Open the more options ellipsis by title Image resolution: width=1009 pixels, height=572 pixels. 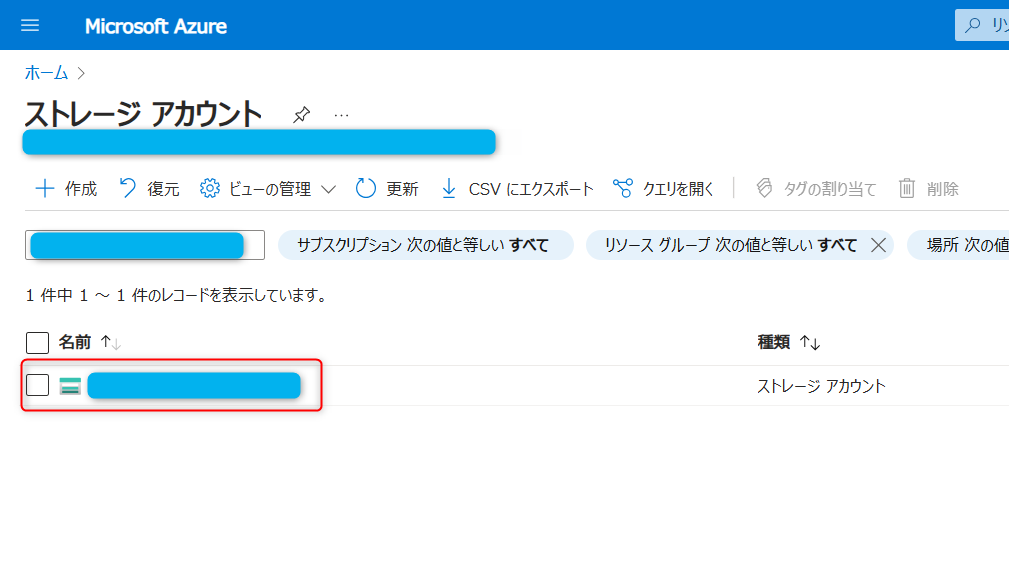tap(342, 116)
